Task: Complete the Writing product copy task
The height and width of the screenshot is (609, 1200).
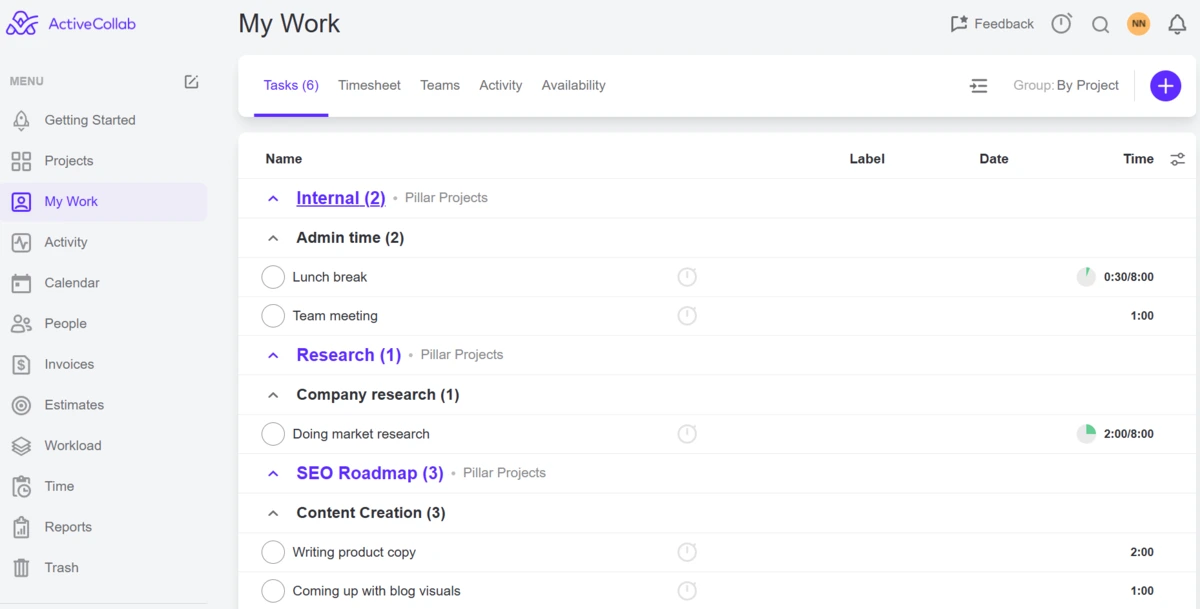Action: (x=273, y=552)
